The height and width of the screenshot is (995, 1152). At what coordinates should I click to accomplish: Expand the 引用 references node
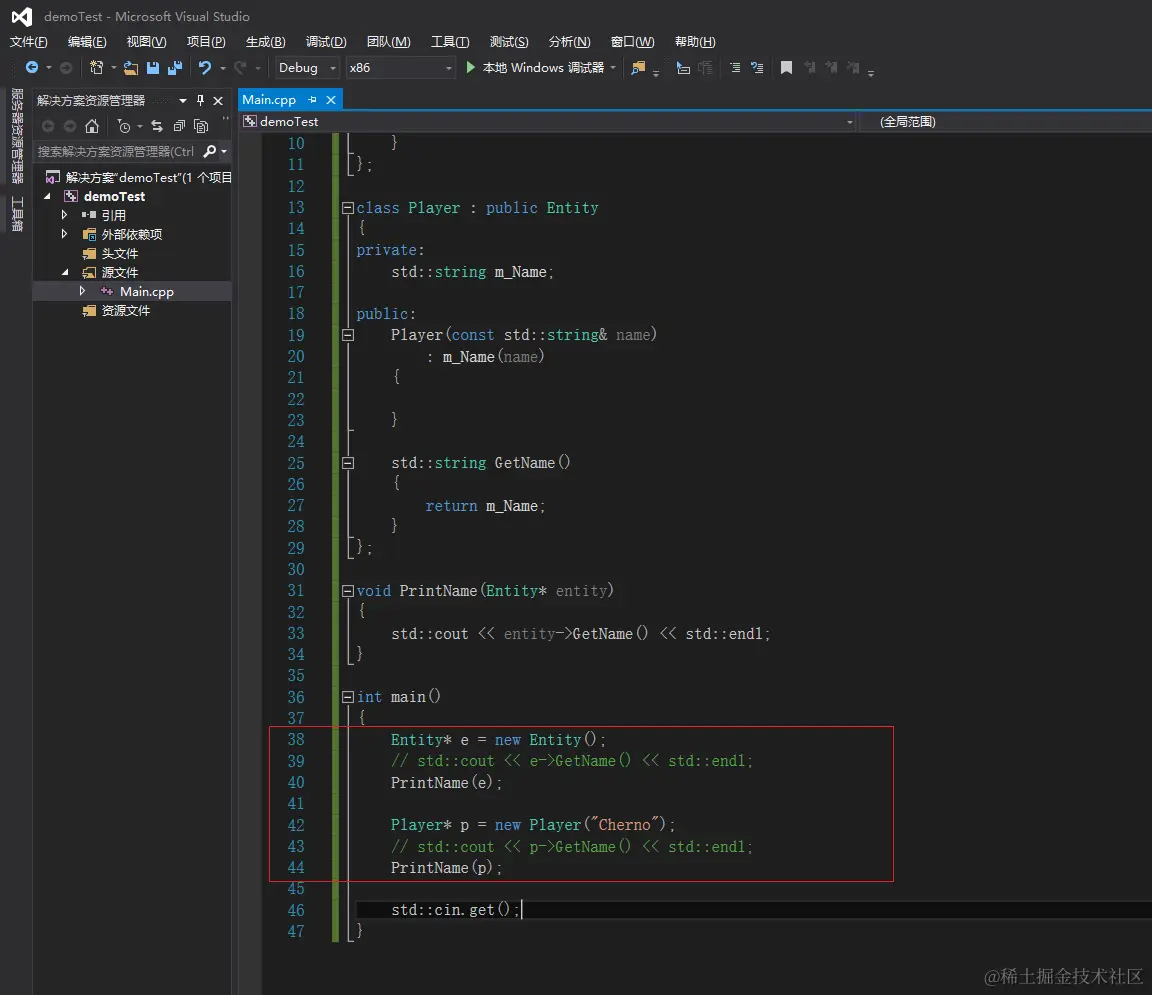(x=65, y=215)
